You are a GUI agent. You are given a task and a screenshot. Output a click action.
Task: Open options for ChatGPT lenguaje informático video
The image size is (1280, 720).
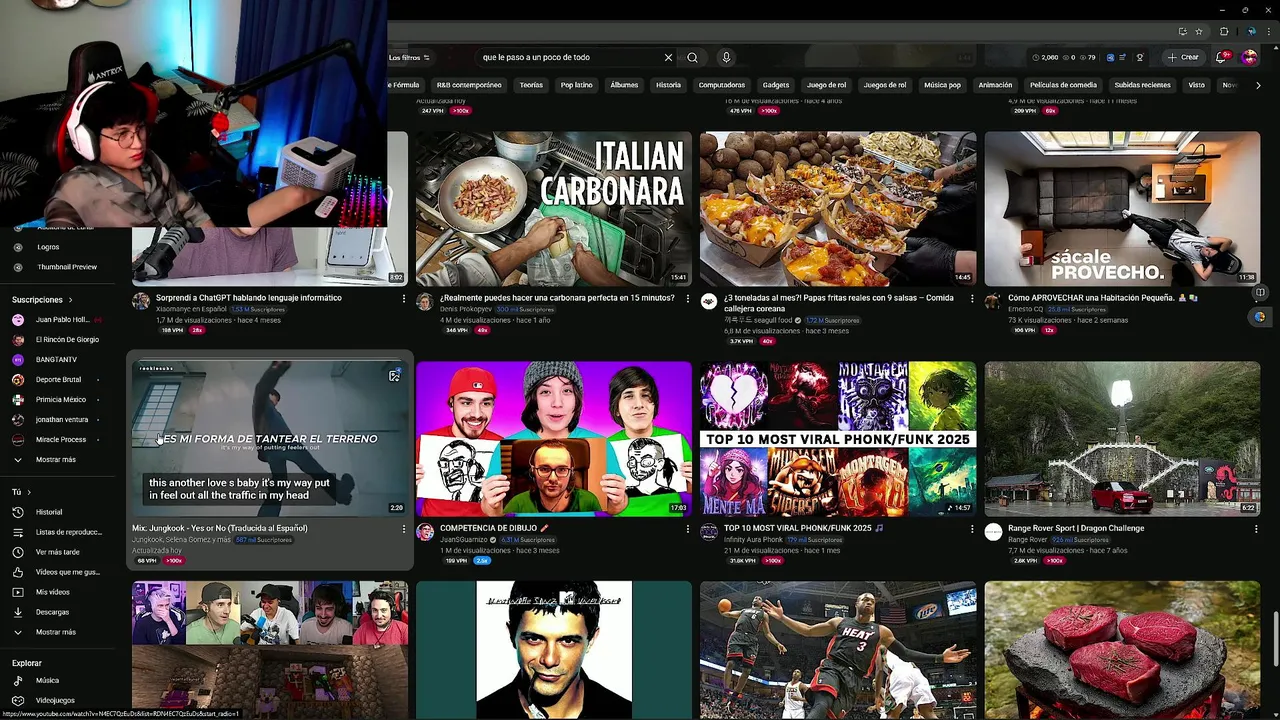pos(404,298)
